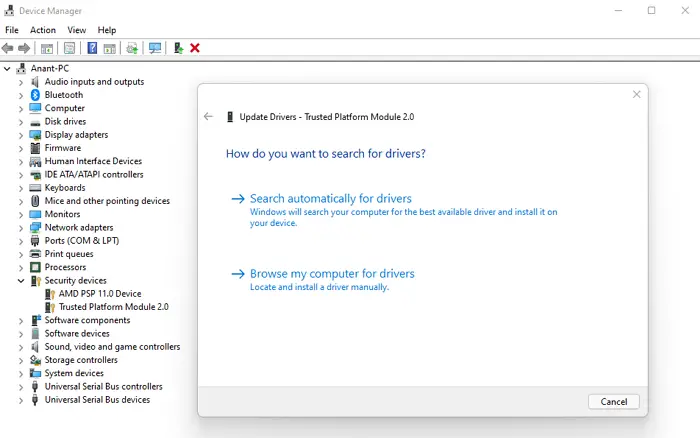The height and width of the screenshot is (438, 700).
Task: Click the Enable device toolbar icon
Action: pos(178,48)
